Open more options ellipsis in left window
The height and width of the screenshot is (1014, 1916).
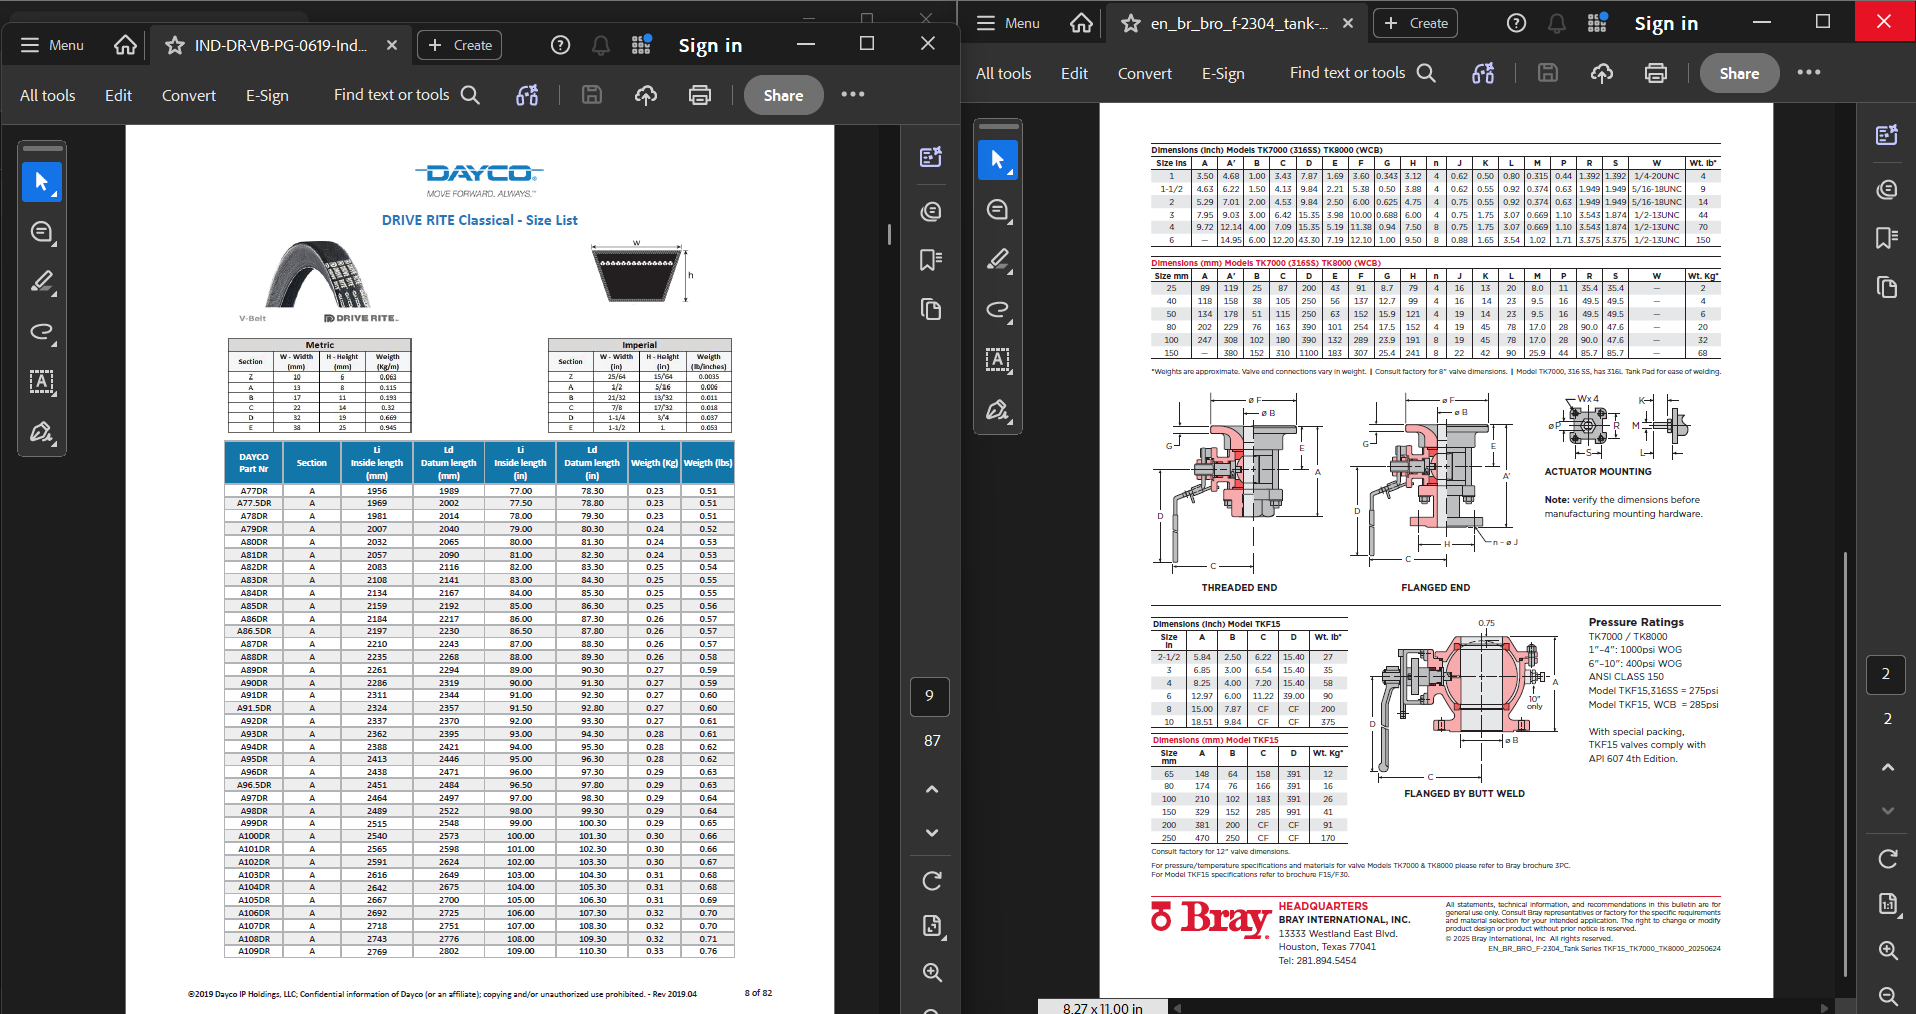[x=853, y=94]
